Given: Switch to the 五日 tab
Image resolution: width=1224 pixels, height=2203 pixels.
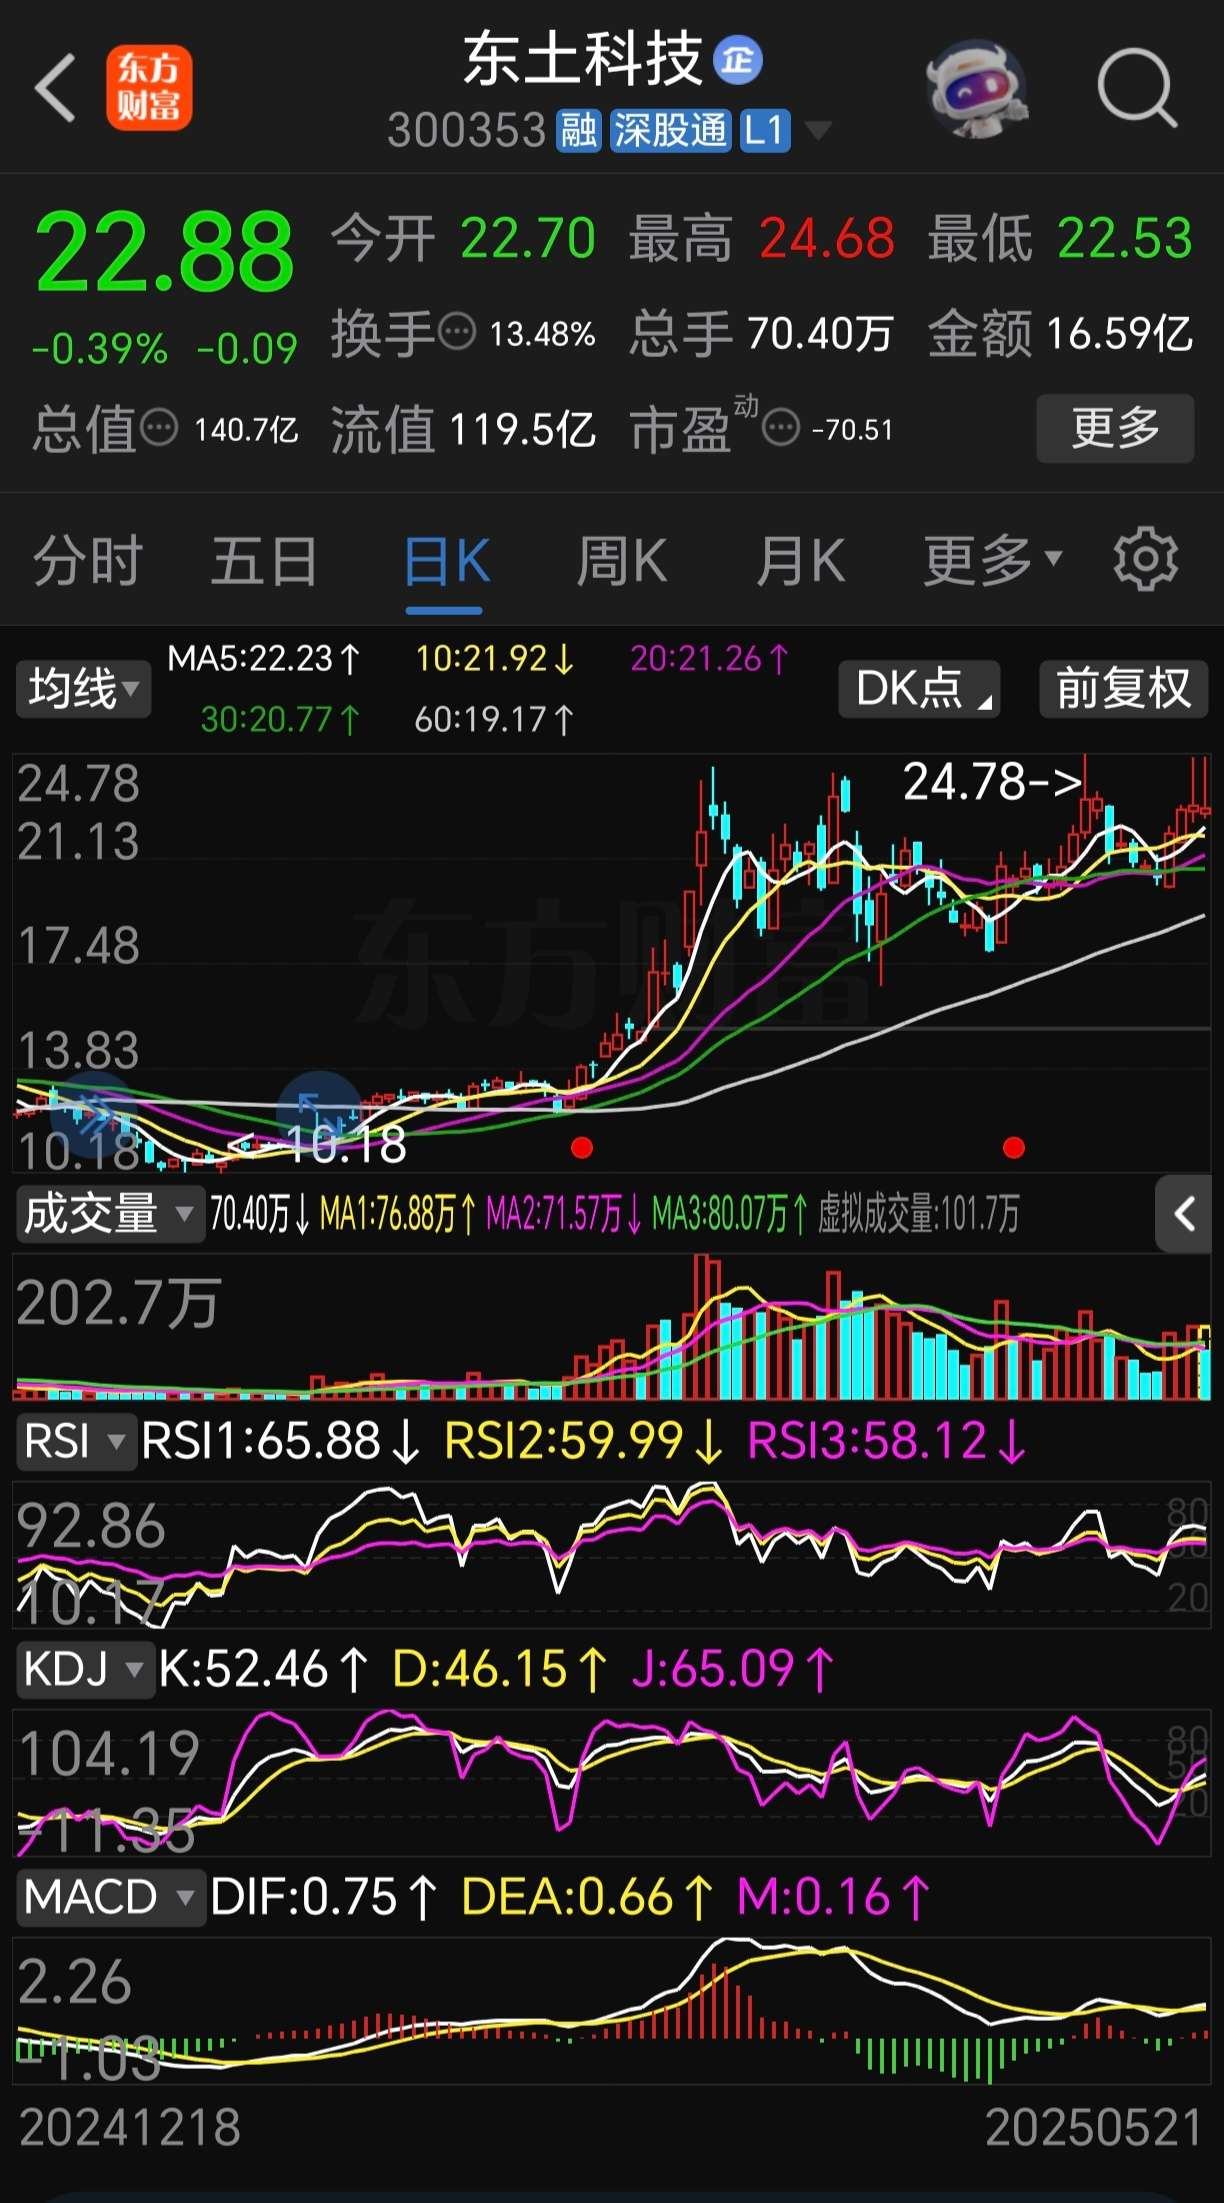Looking at the screenshot, I should pos(265,561).
